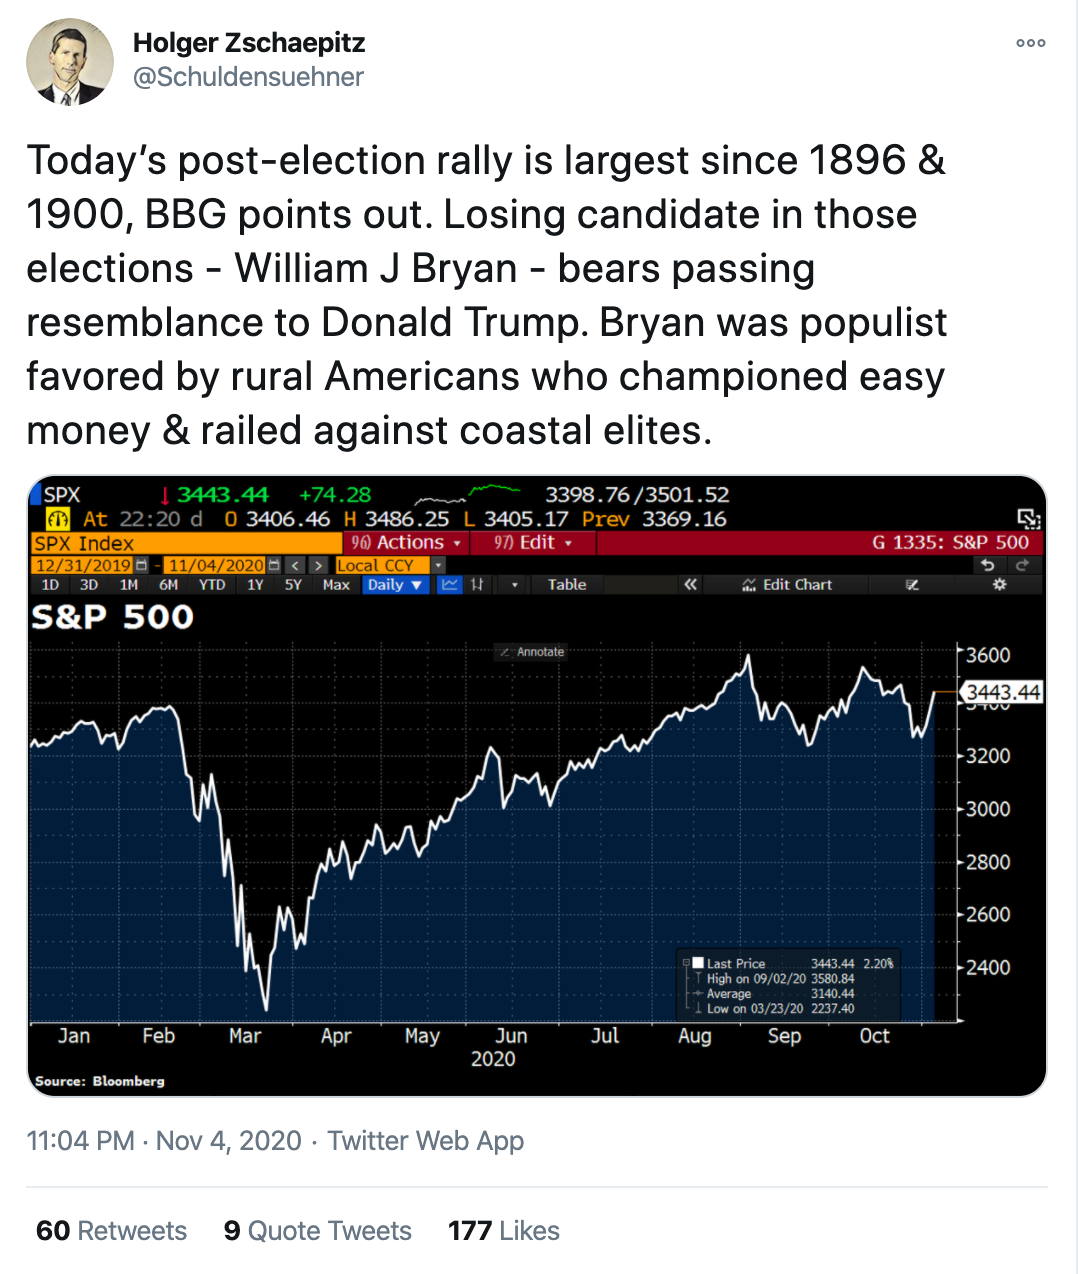Click the collapse double-chevron icon

(x=690, y=585)
